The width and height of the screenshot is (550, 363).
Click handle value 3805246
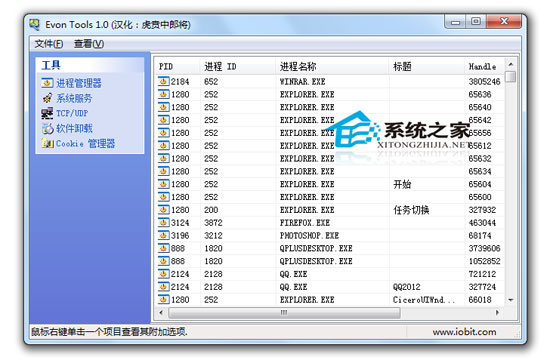click(484, 82)
